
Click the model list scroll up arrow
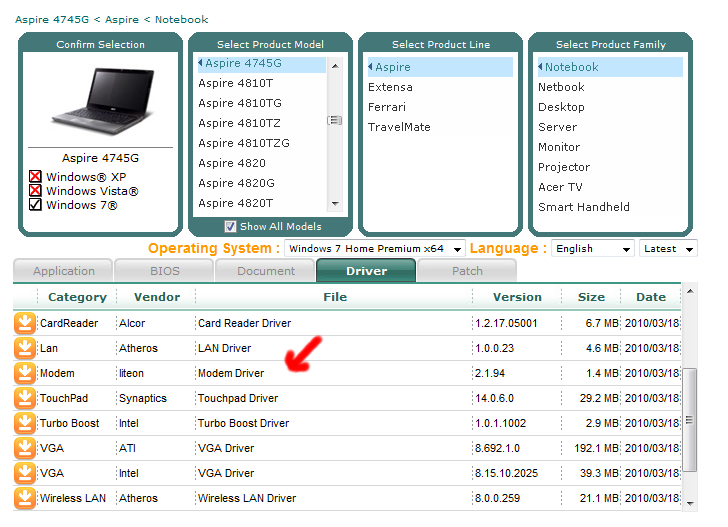pyautogui.click(x=335, y=66)
